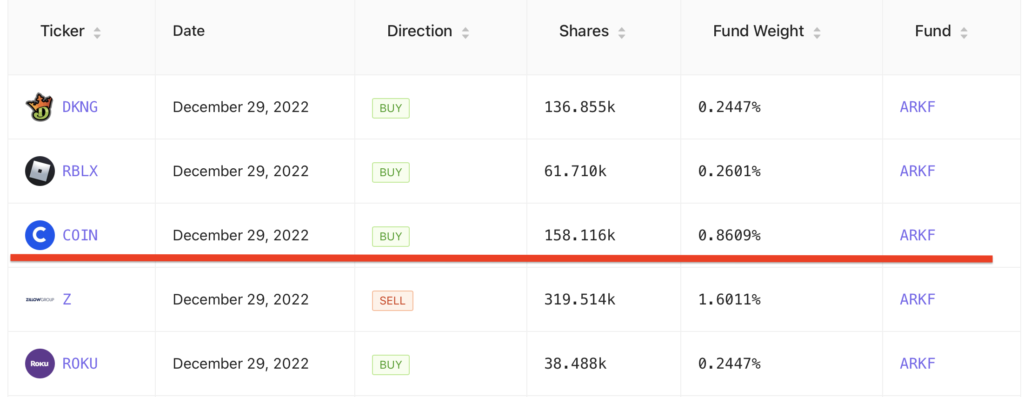Open ARKF fund link in Z row
This screenshot has height=397, width=1024.
click(918, 300)
